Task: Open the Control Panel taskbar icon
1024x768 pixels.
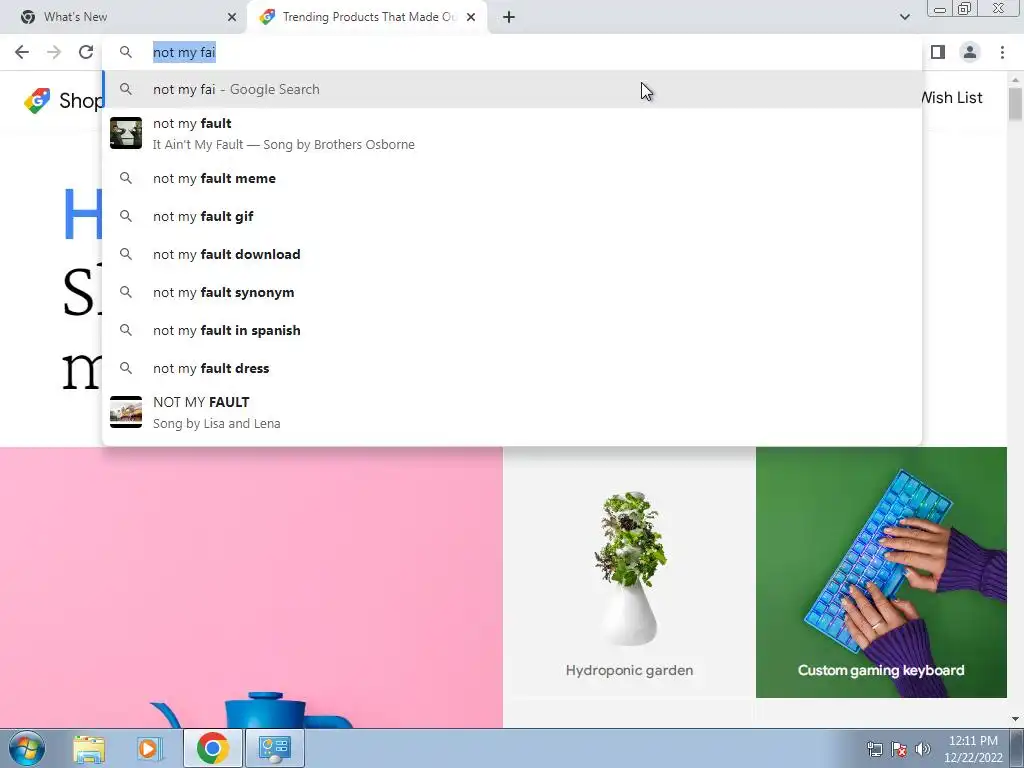Action: 274,748
